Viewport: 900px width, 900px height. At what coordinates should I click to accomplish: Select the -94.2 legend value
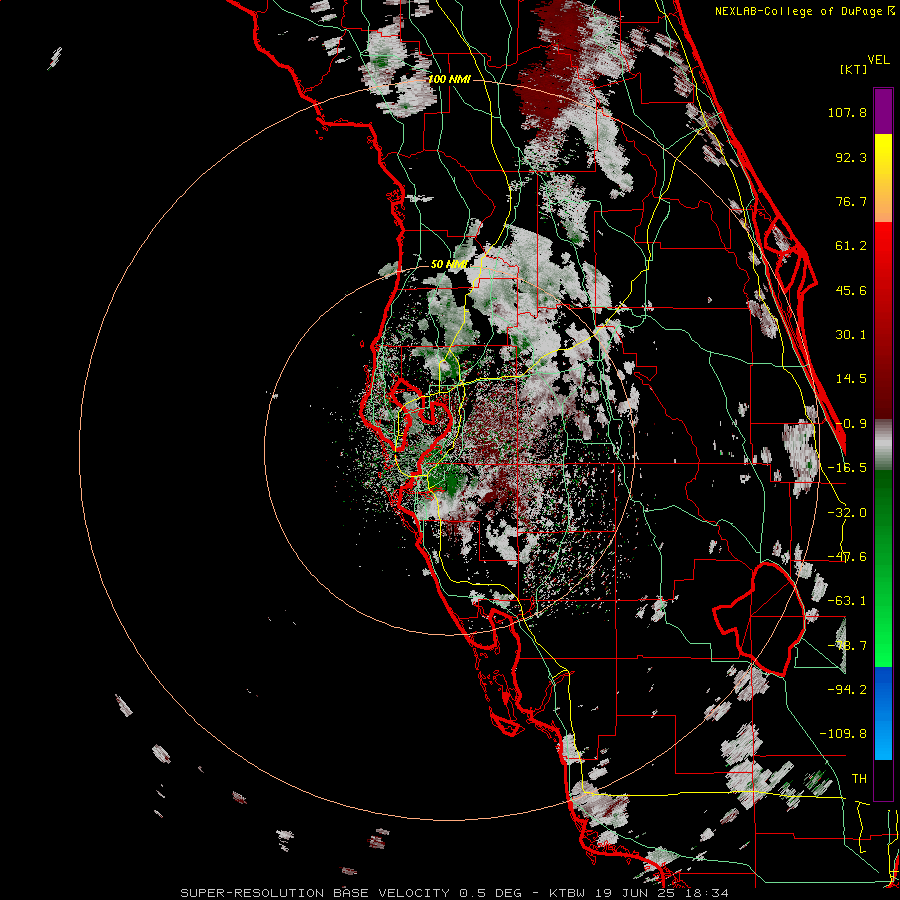[847, 690]
